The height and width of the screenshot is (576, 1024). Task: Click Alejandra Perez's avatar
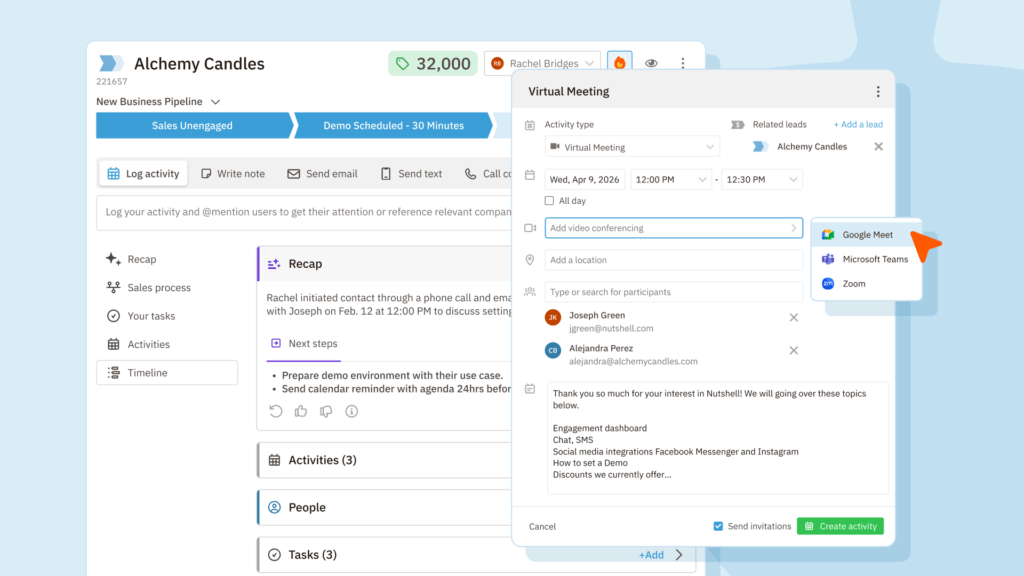tap(553, 351)
